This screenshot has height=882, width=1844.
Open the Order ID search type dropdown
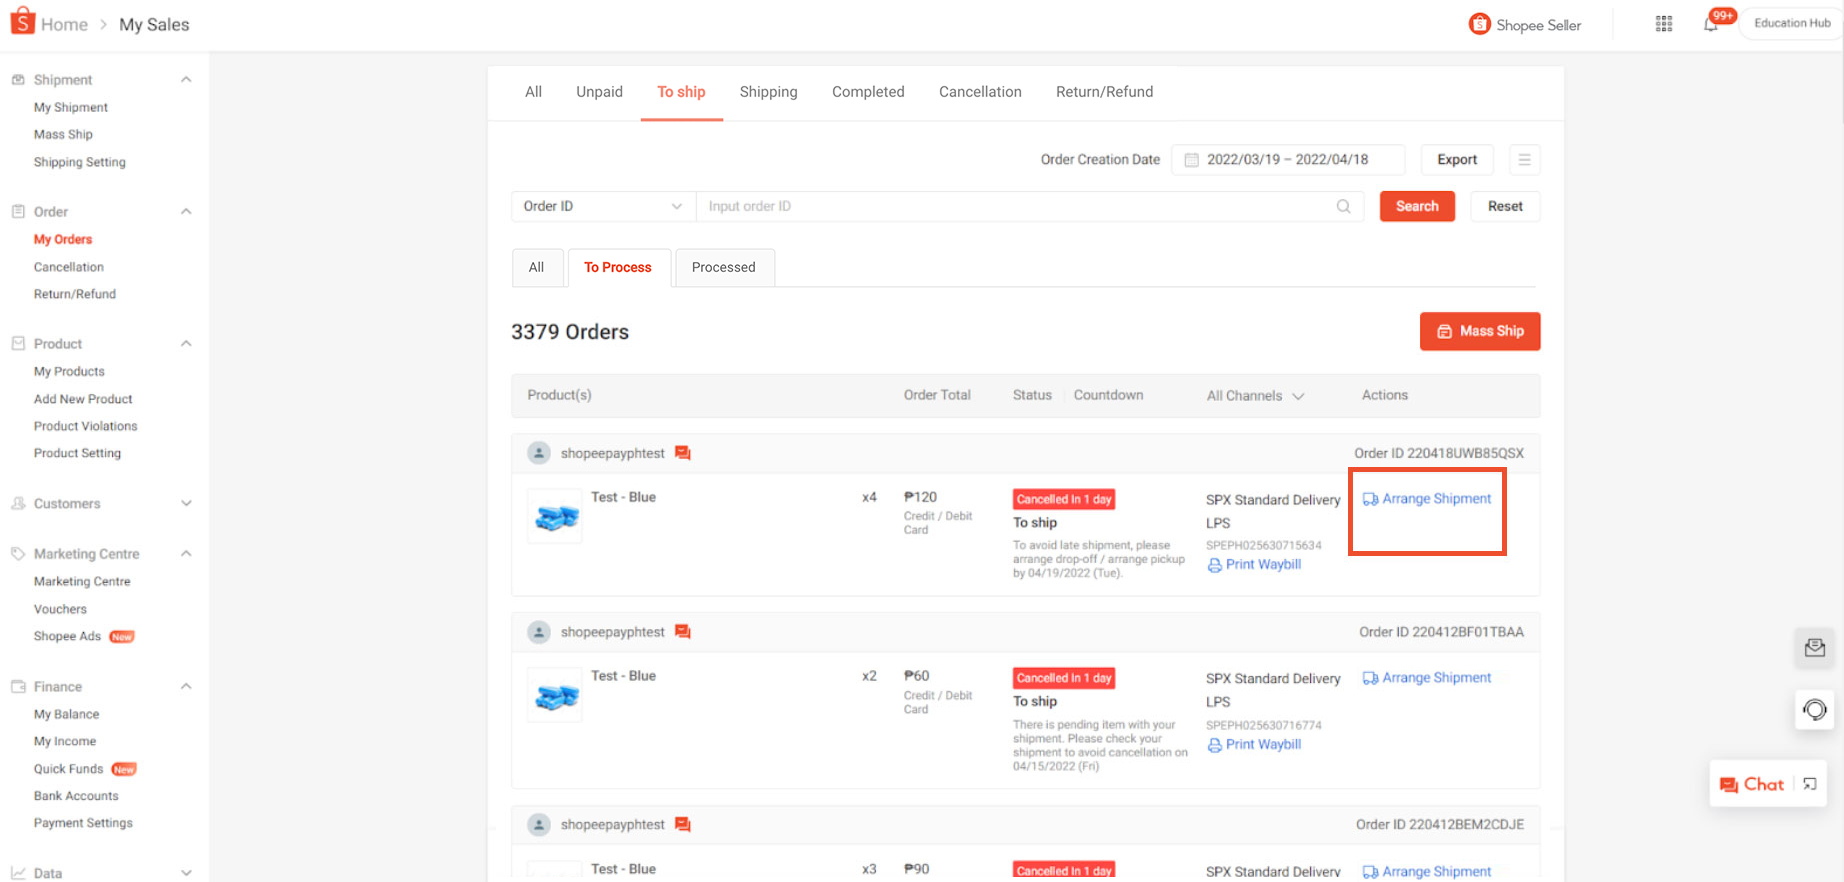[602, 206]
